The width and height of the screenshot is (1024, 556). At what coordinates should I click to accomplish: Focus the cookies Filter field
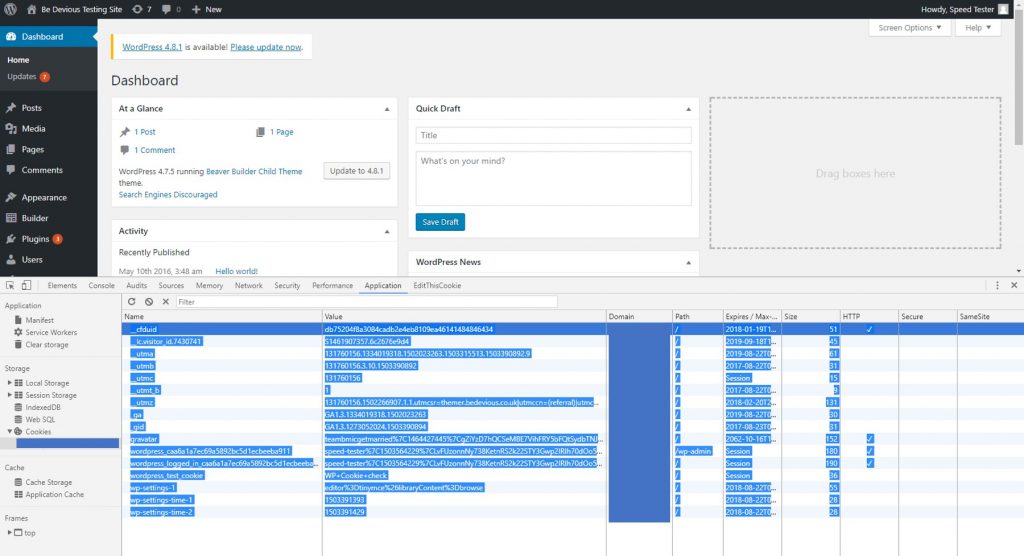(x=366, y=302)
